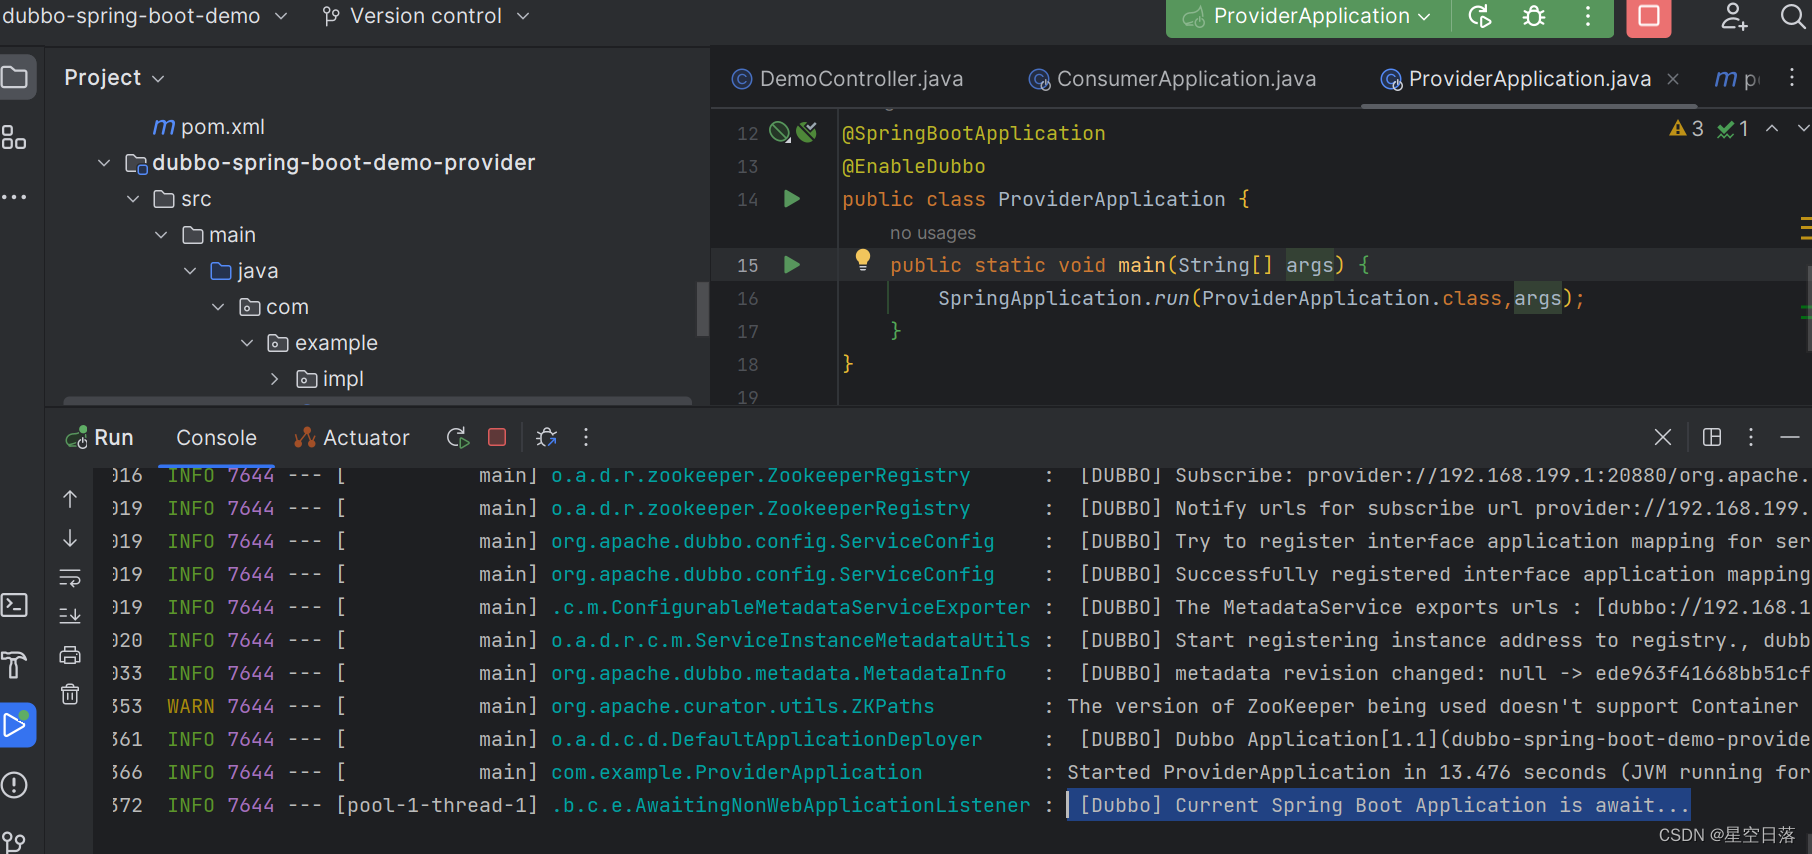Close the Run tool window tab X
The width and height of the screenshot is (1812, 854).
click(x=1662, y=437)
